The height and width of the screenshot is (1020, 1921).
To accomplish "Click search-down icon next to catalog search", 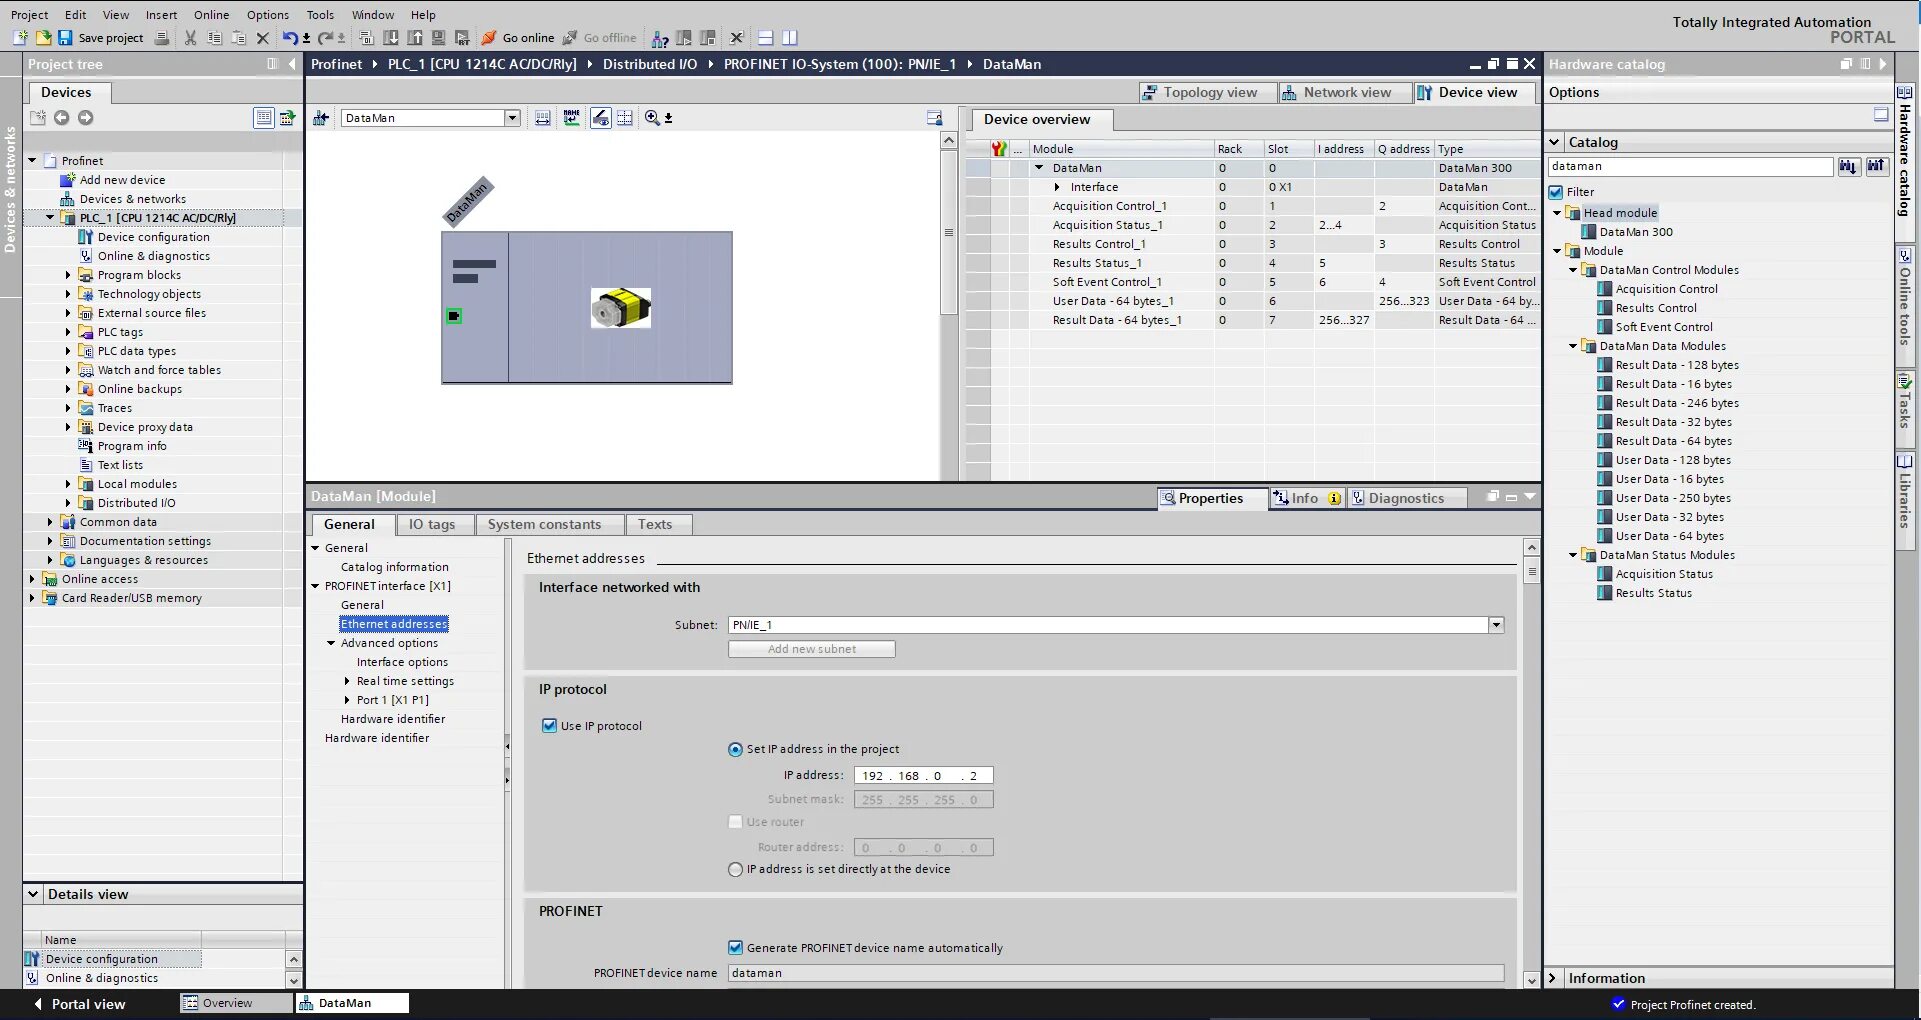I will 1848,167.
